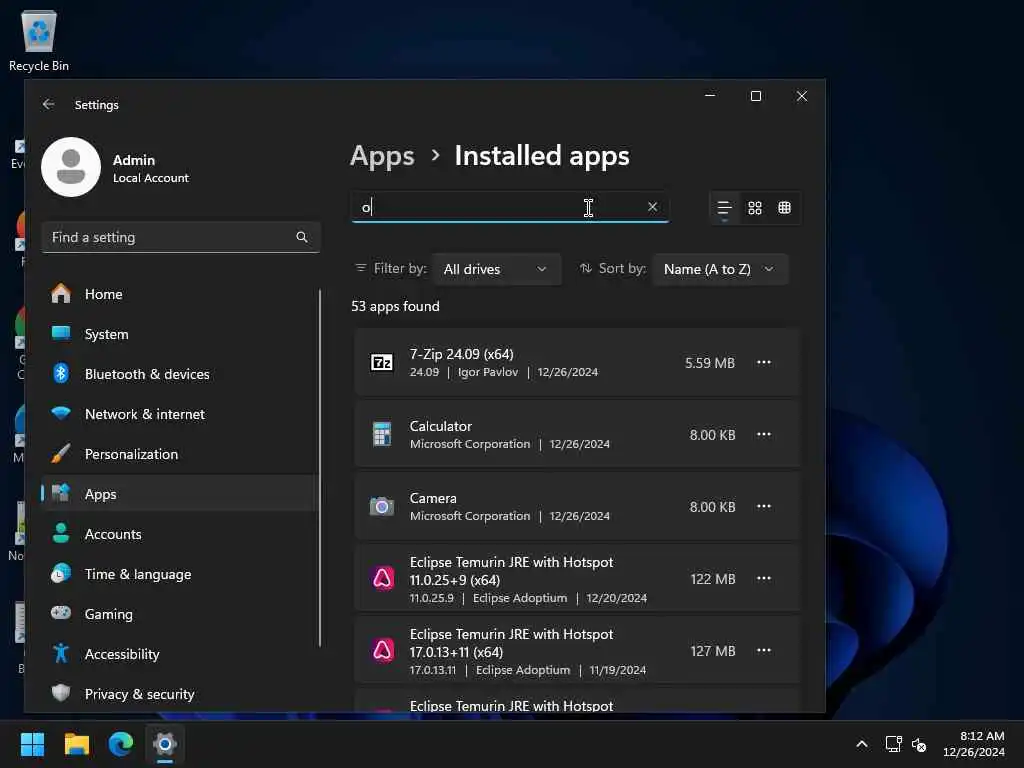Open Privacy & security settings
The height and width of the screenshot is (768, 1024).
coord(180,694)
